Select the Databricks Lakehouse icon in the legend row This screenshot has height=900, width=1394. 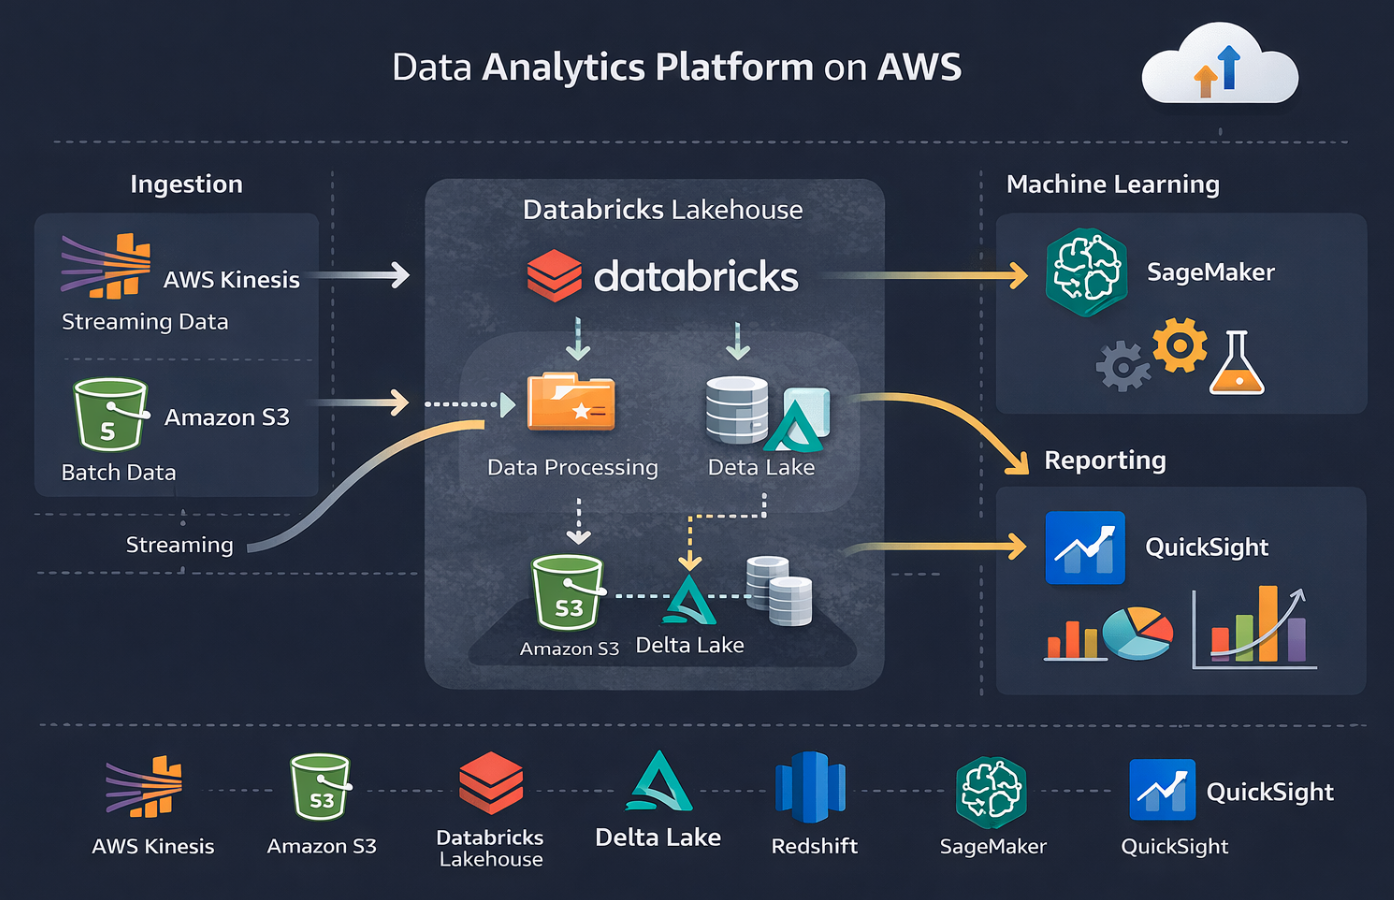[491, 783]
